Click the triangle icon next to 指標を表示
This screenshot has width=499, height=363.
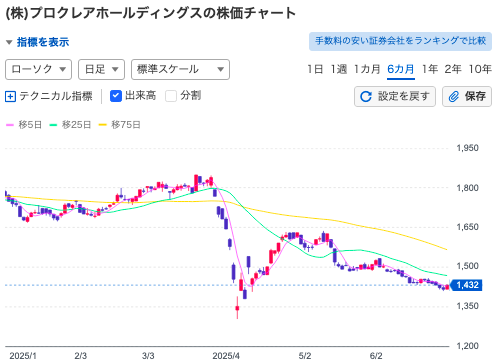9,42
